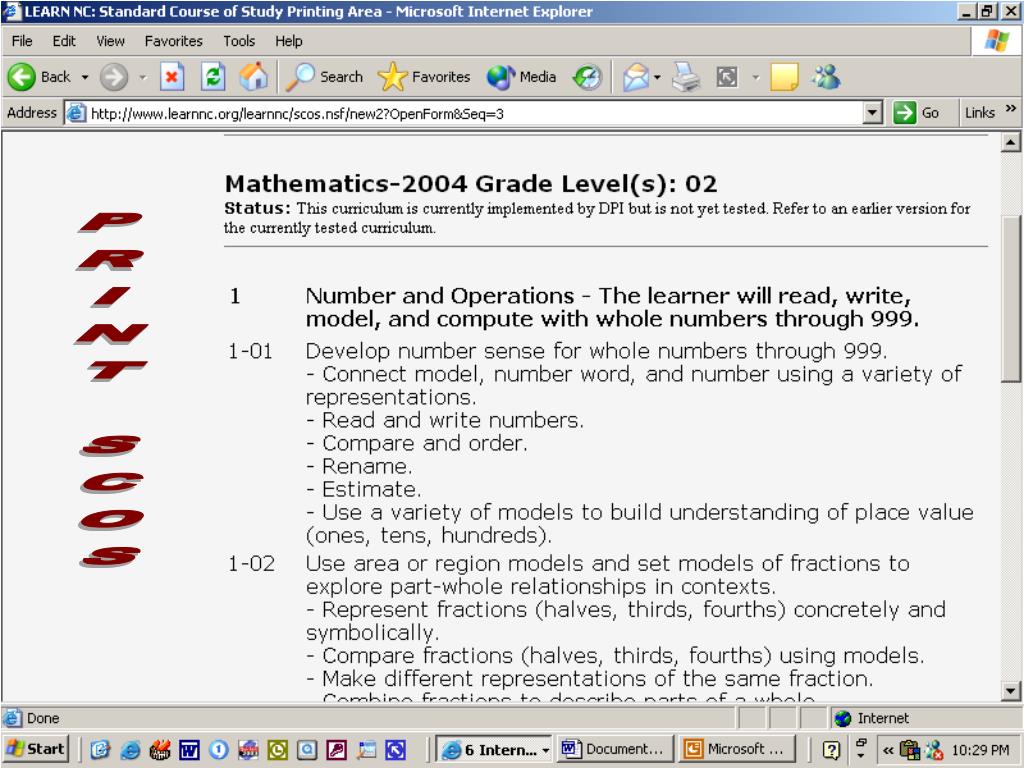Click the Done status bar text
1024x768 pixels.
point(43,718)
